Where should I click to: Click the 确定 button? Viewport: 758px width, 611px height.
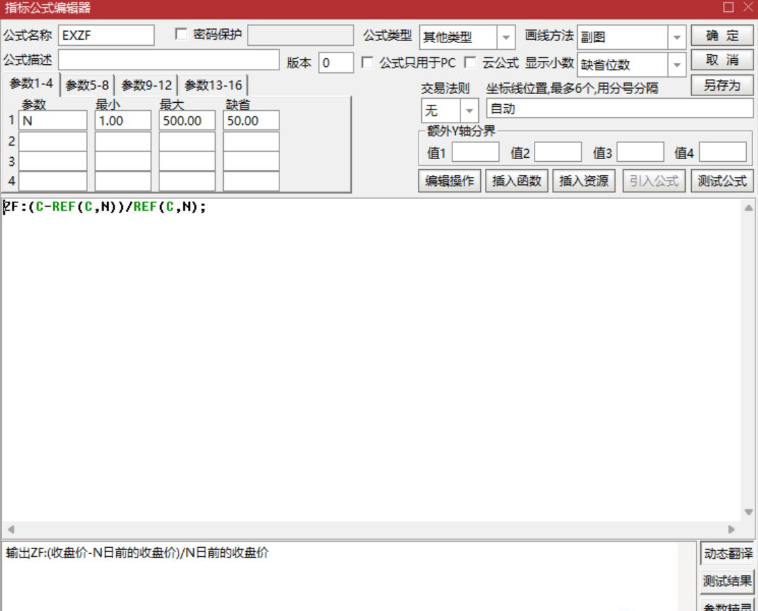click(722, 35)
